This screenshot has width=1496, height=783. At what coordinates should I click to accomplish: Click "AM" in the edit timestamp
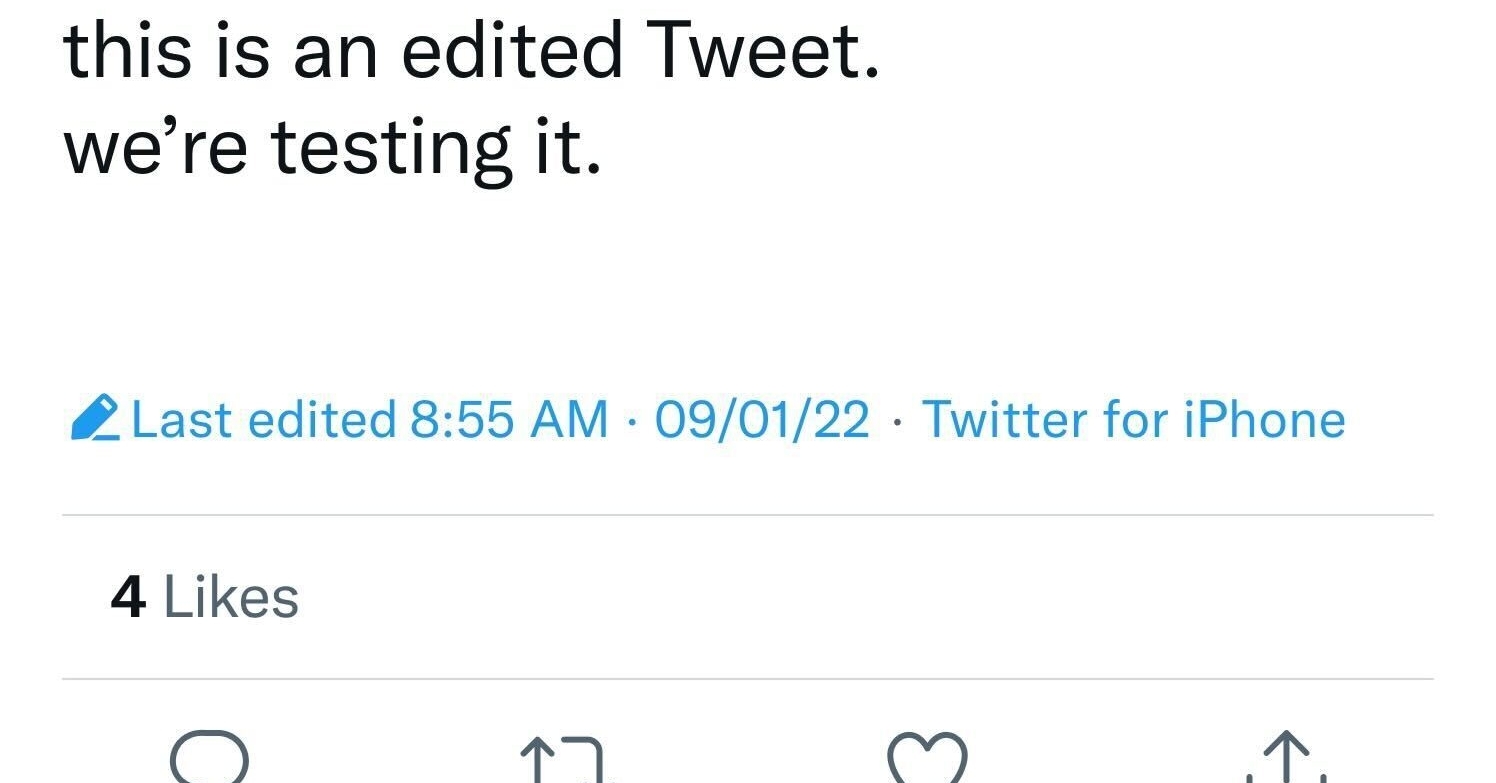pos(569,420)
